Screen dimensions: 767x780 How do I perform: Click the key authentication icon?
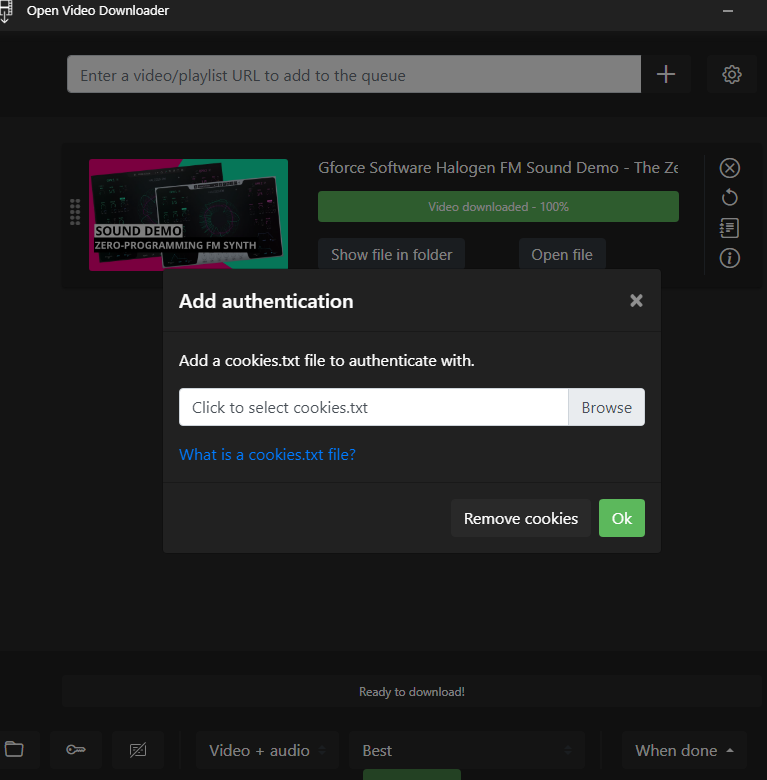click(x=76, y=749)
